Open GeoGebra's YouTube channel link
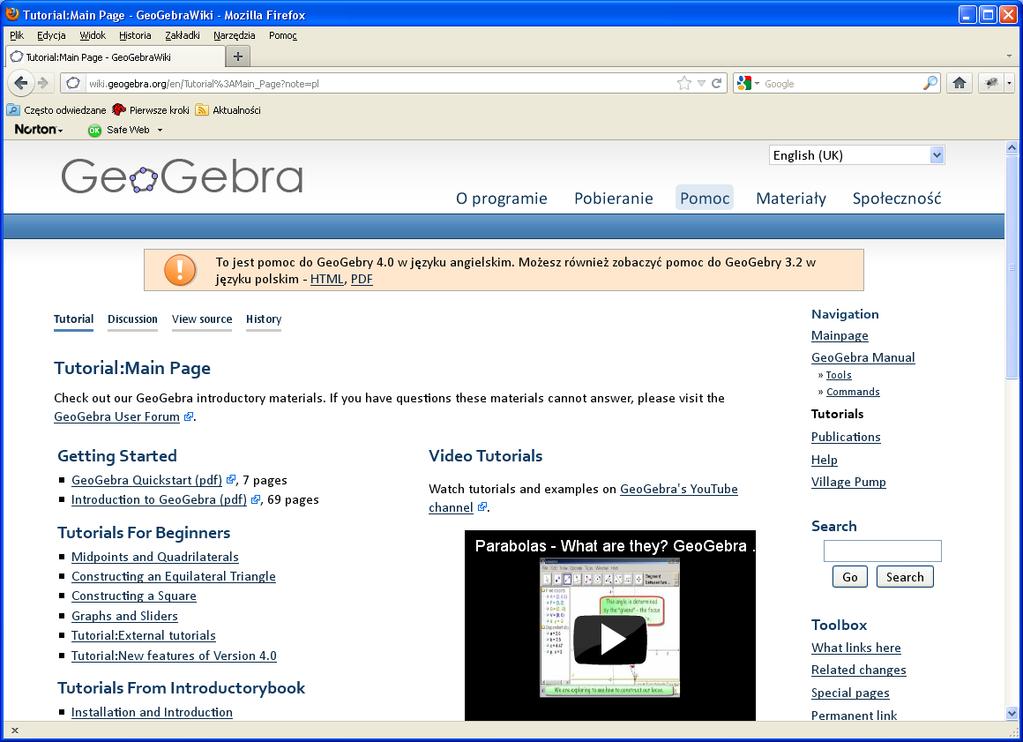The image size is (1023, 742). [x=679, y=489]
